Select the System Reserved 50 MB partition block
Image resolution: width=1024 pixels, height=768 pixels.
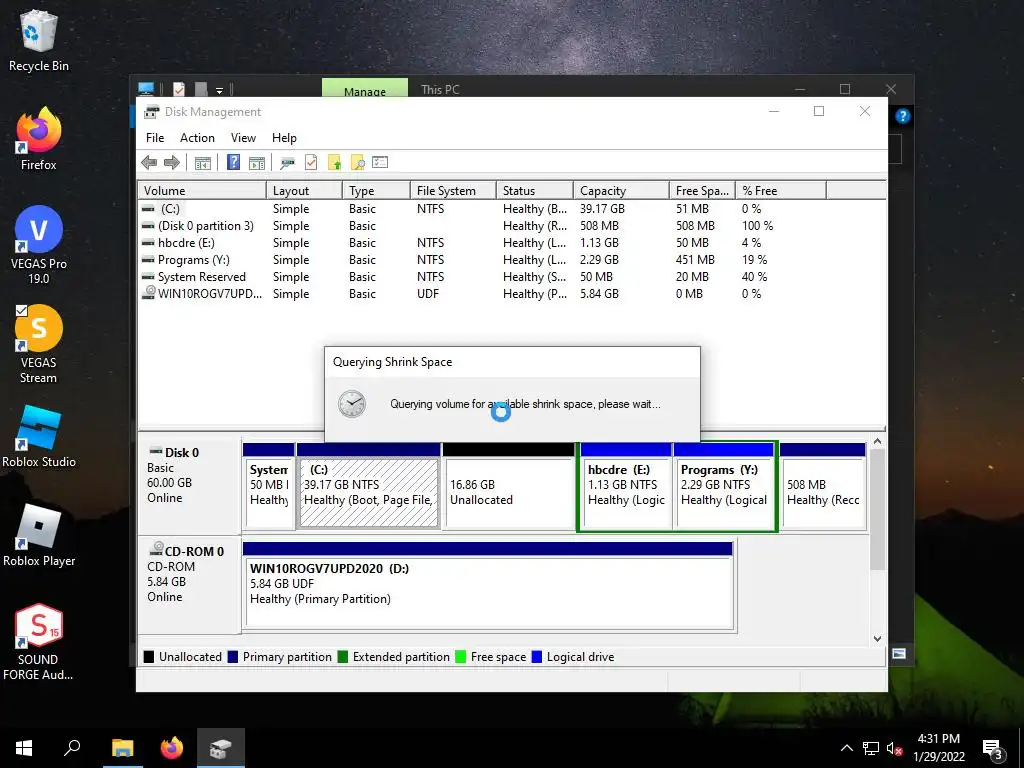(268, 487)
